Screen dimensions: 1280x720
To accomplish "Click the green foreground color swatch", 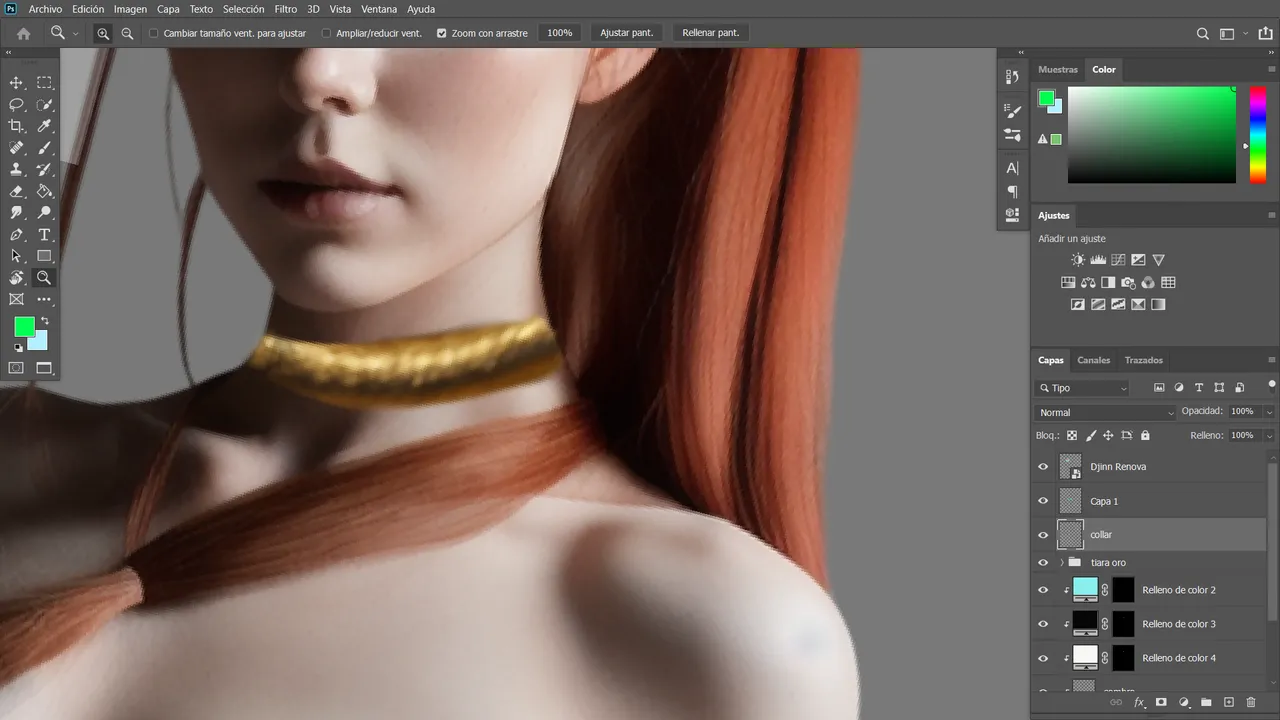I will [x=23, y=327].
